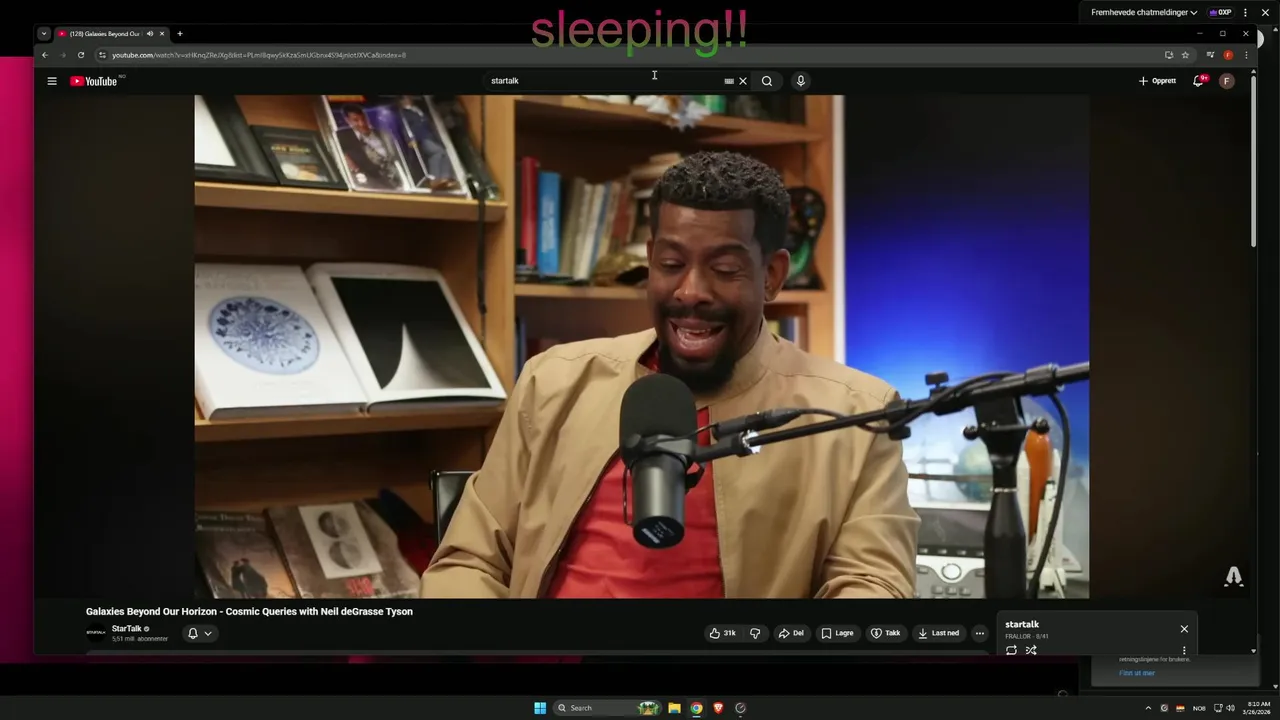Image resolution: width=1280 pixels, height=720 pixels.
Task: Open the StarTalk channel avatar
Action: (96, 633)
